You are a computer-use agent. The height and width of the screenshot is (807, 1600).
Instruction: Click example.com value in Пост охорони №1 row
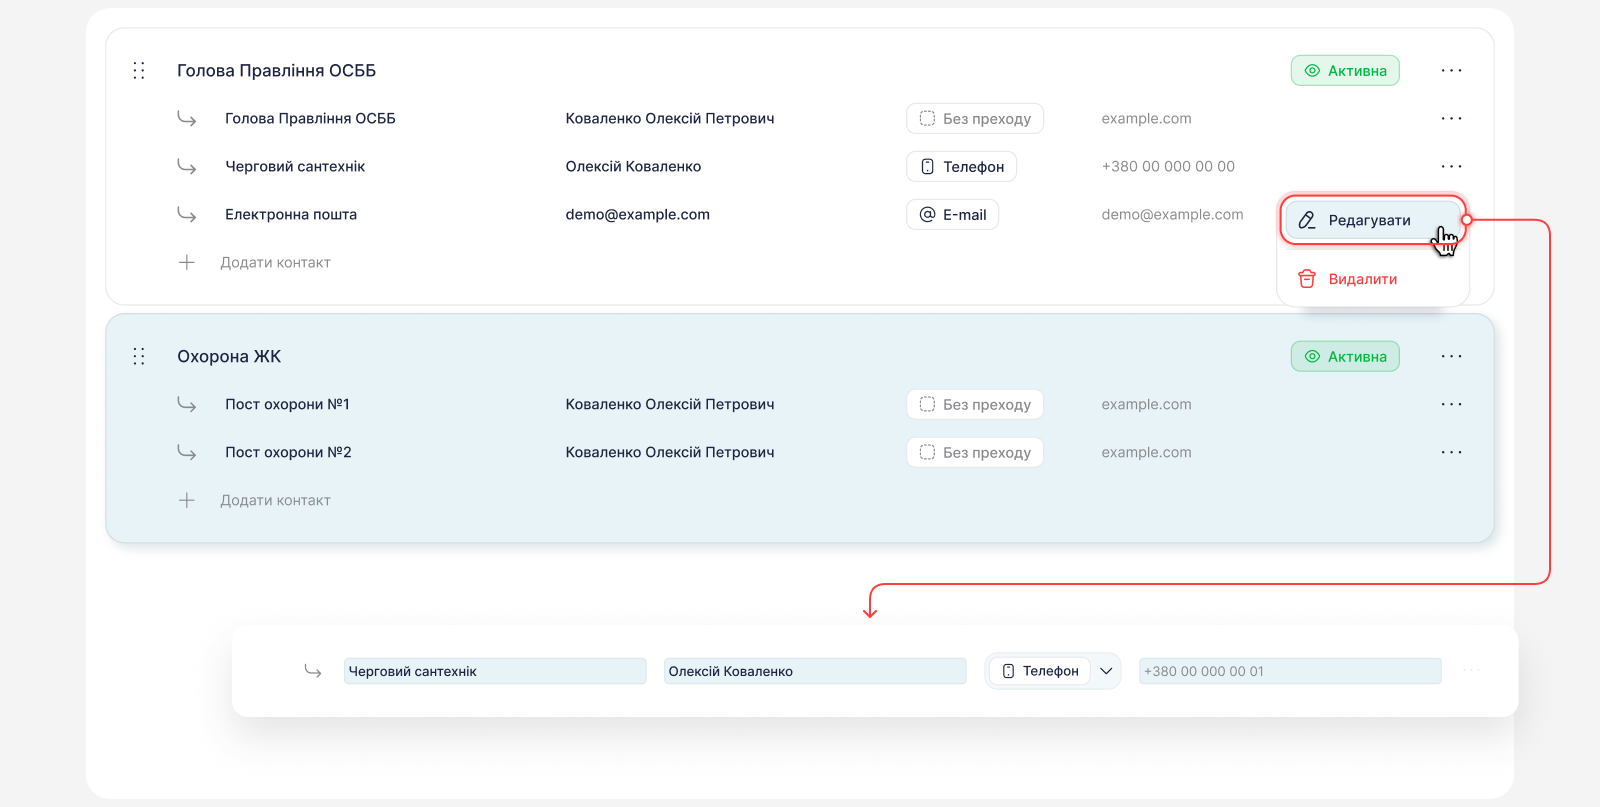coord(1146,404)
